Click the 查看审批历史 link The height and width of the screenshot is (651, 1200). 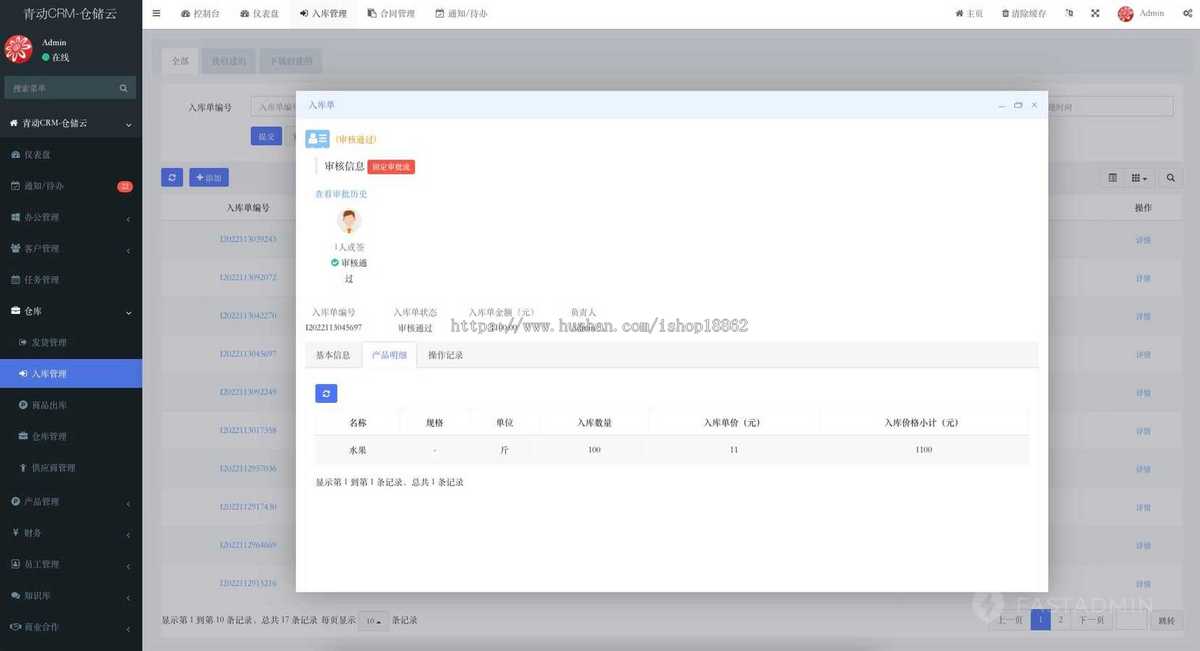tap(341, 193)
